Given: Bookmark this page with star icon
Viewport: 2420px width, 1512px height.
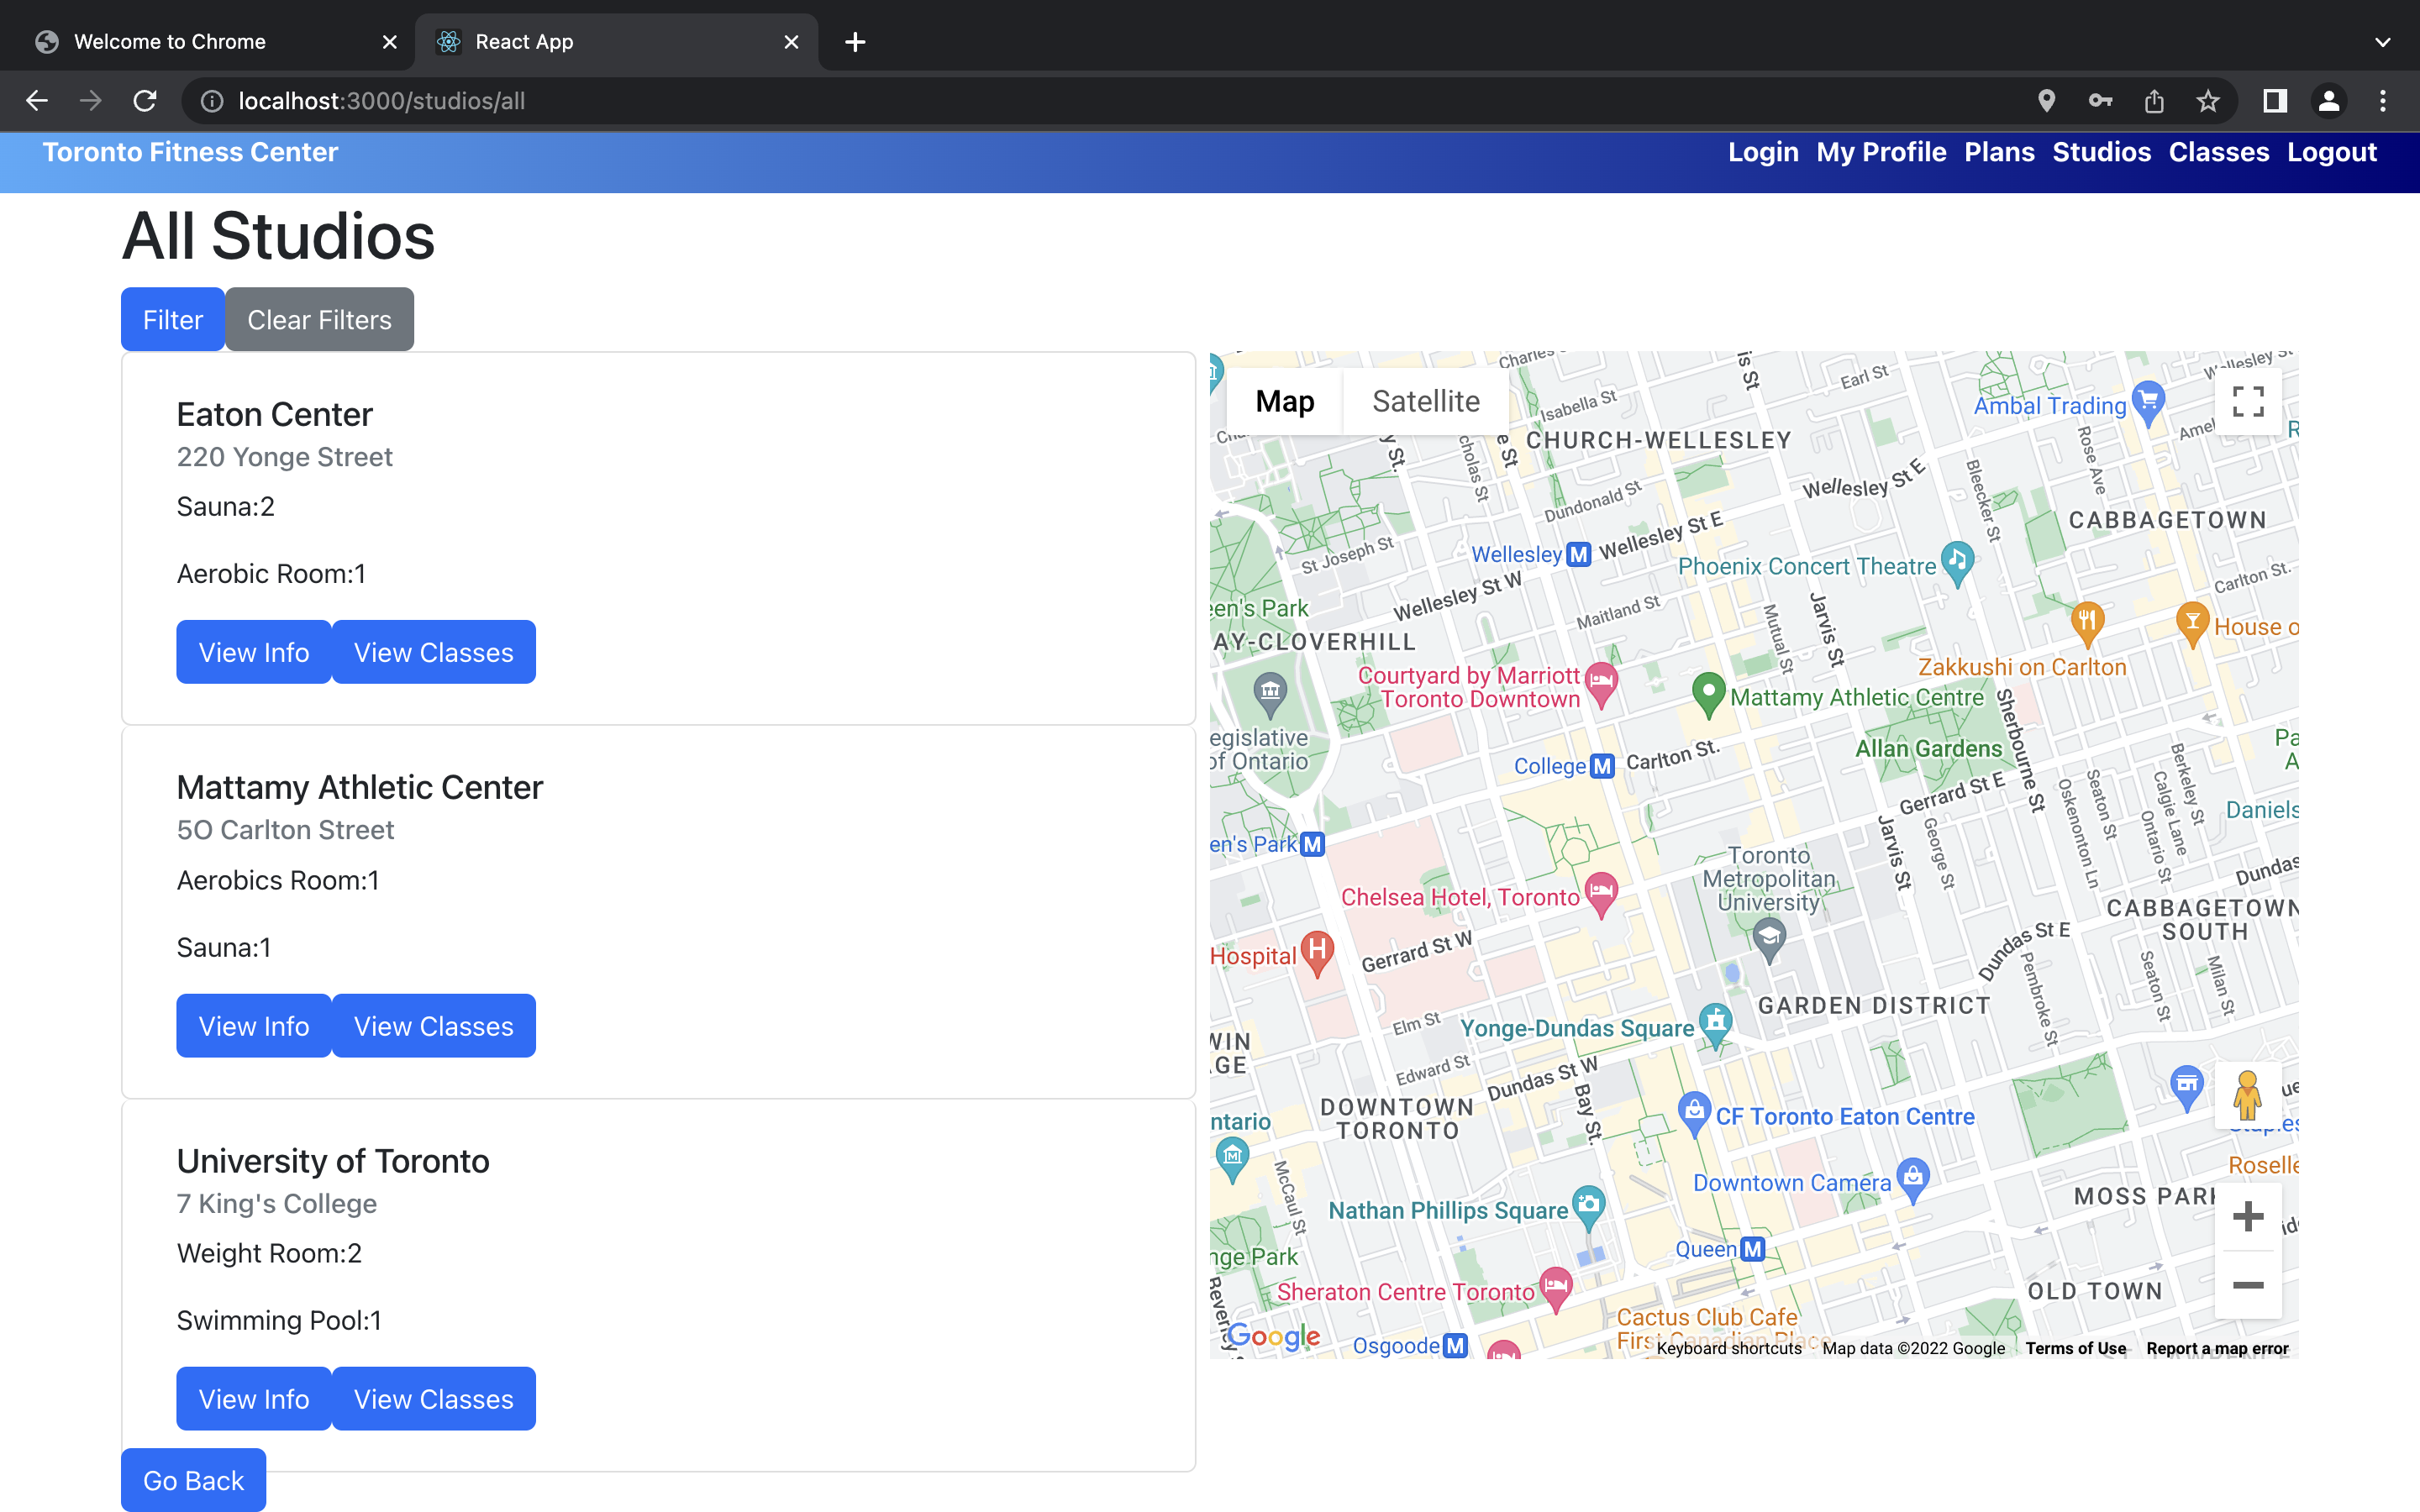Looking at the screenshot, I should tap(2208, 101).
